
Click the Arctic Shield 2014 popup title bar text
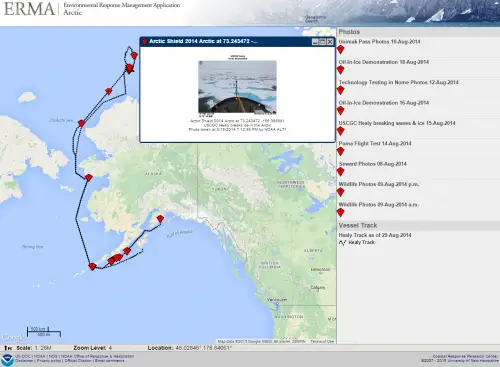[x=203, y=41]
